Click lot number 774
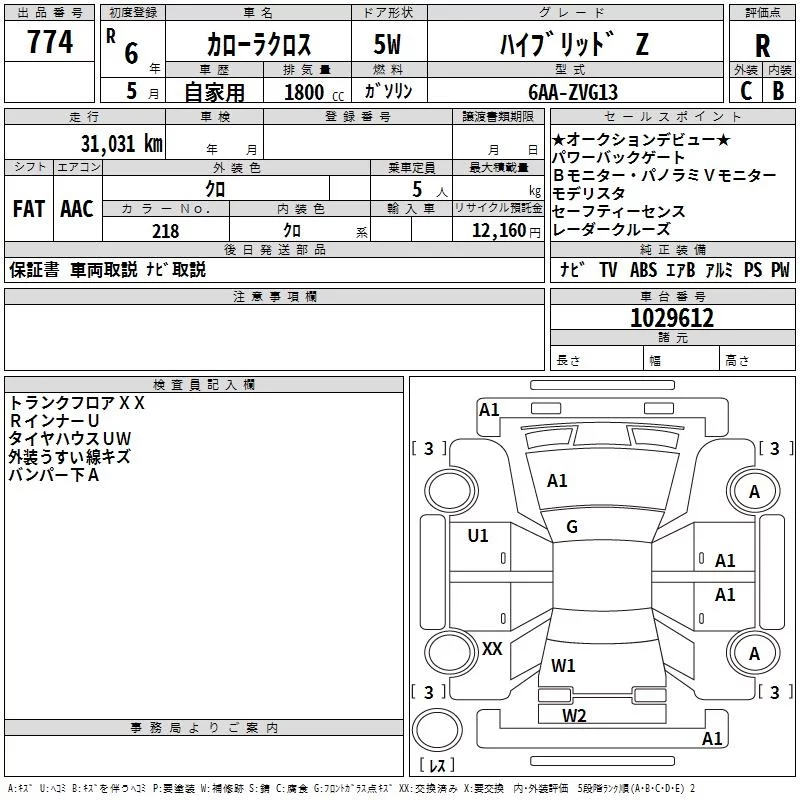 click(50, 42)
